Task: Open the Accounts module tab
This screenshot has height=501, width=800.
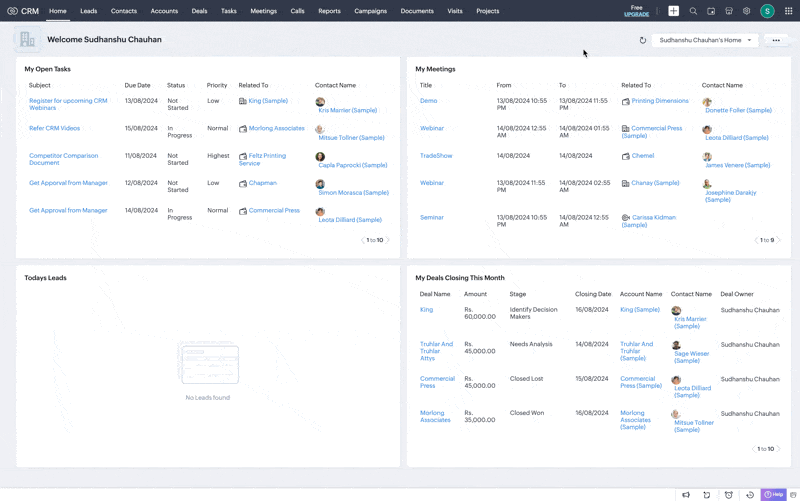Action: click(x=164, y=11)
